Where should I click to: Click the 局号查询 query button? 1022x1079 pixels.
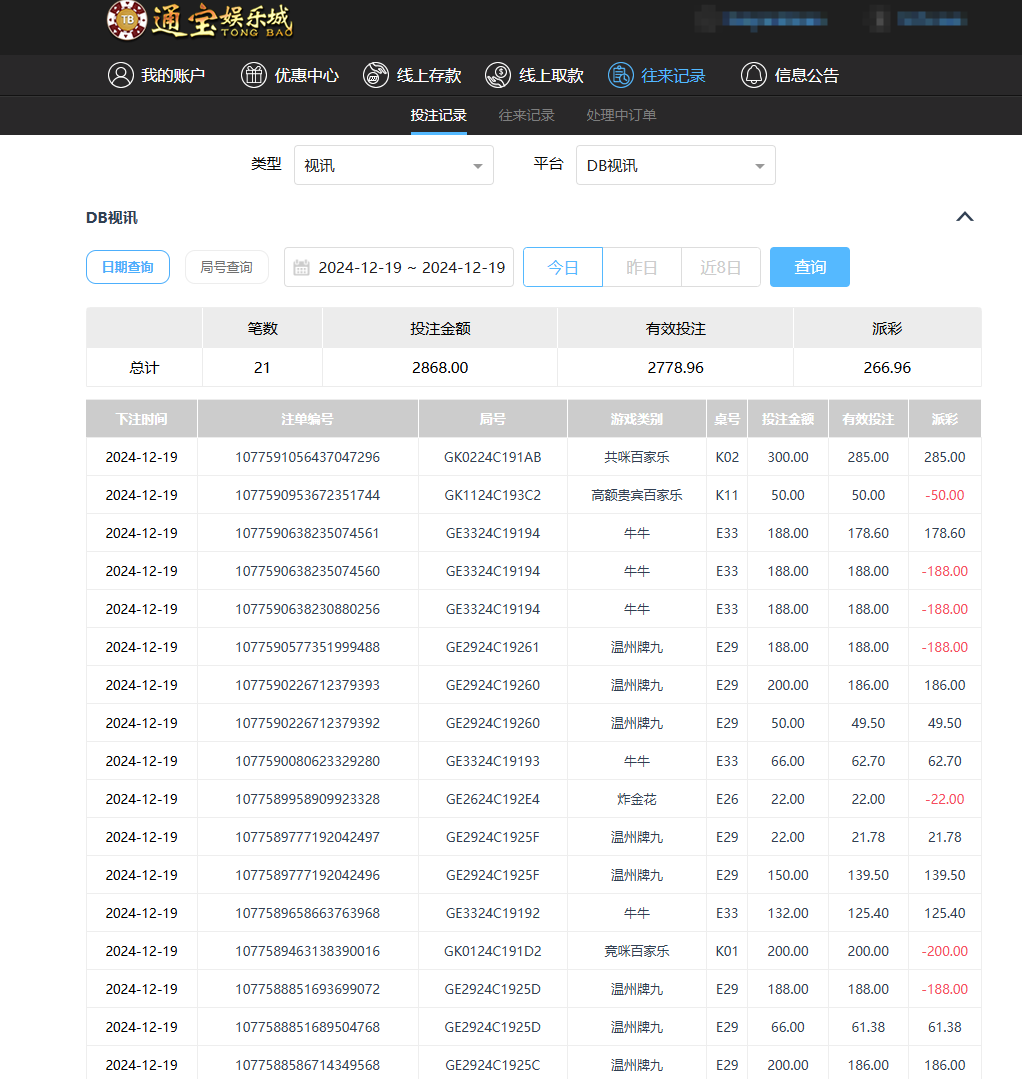point(227,267)
